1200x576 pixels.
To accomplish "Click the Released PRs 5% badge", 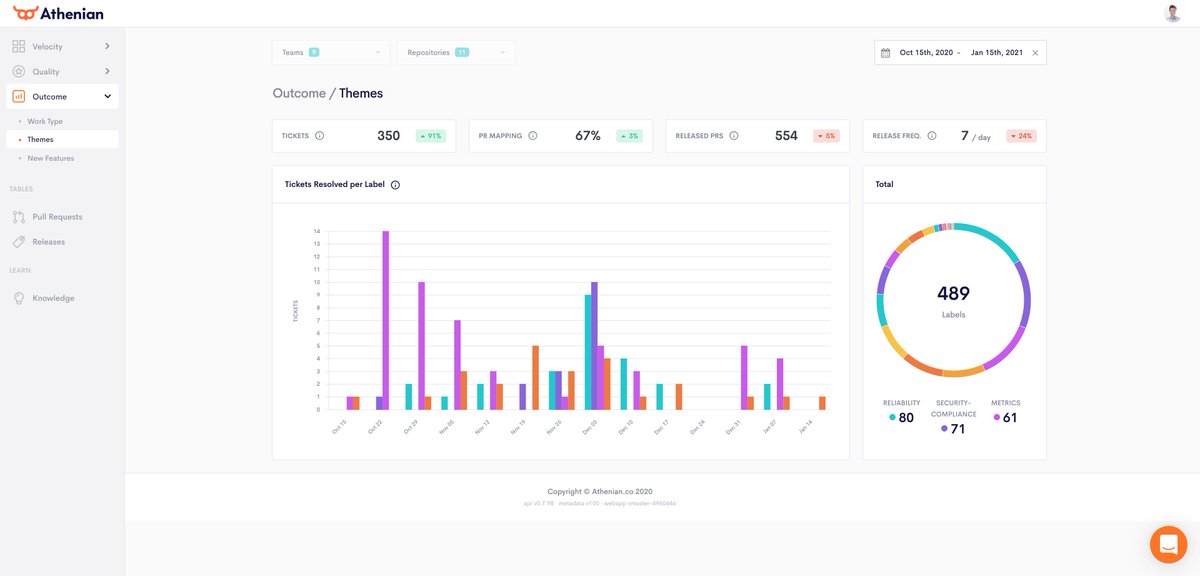I will point(826,136).
